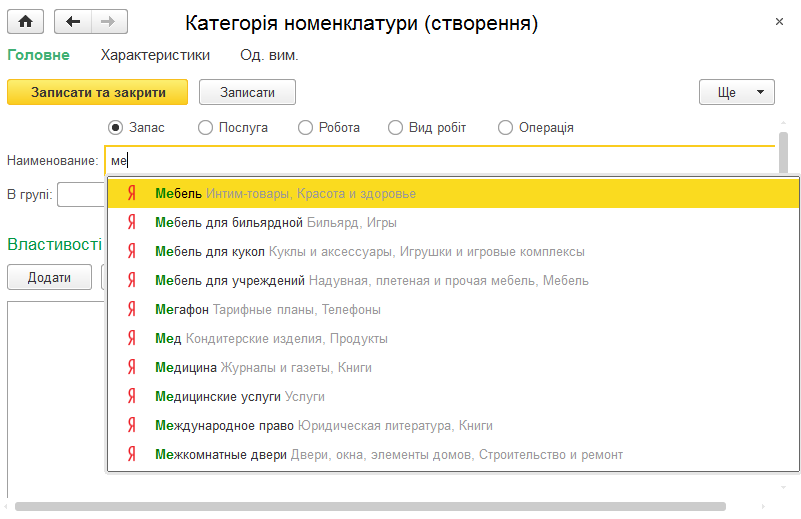The width and height of the screenshot is (801, 519).
Task: Choose suggestion Мебель для кукол
Action: pos(453,251)
